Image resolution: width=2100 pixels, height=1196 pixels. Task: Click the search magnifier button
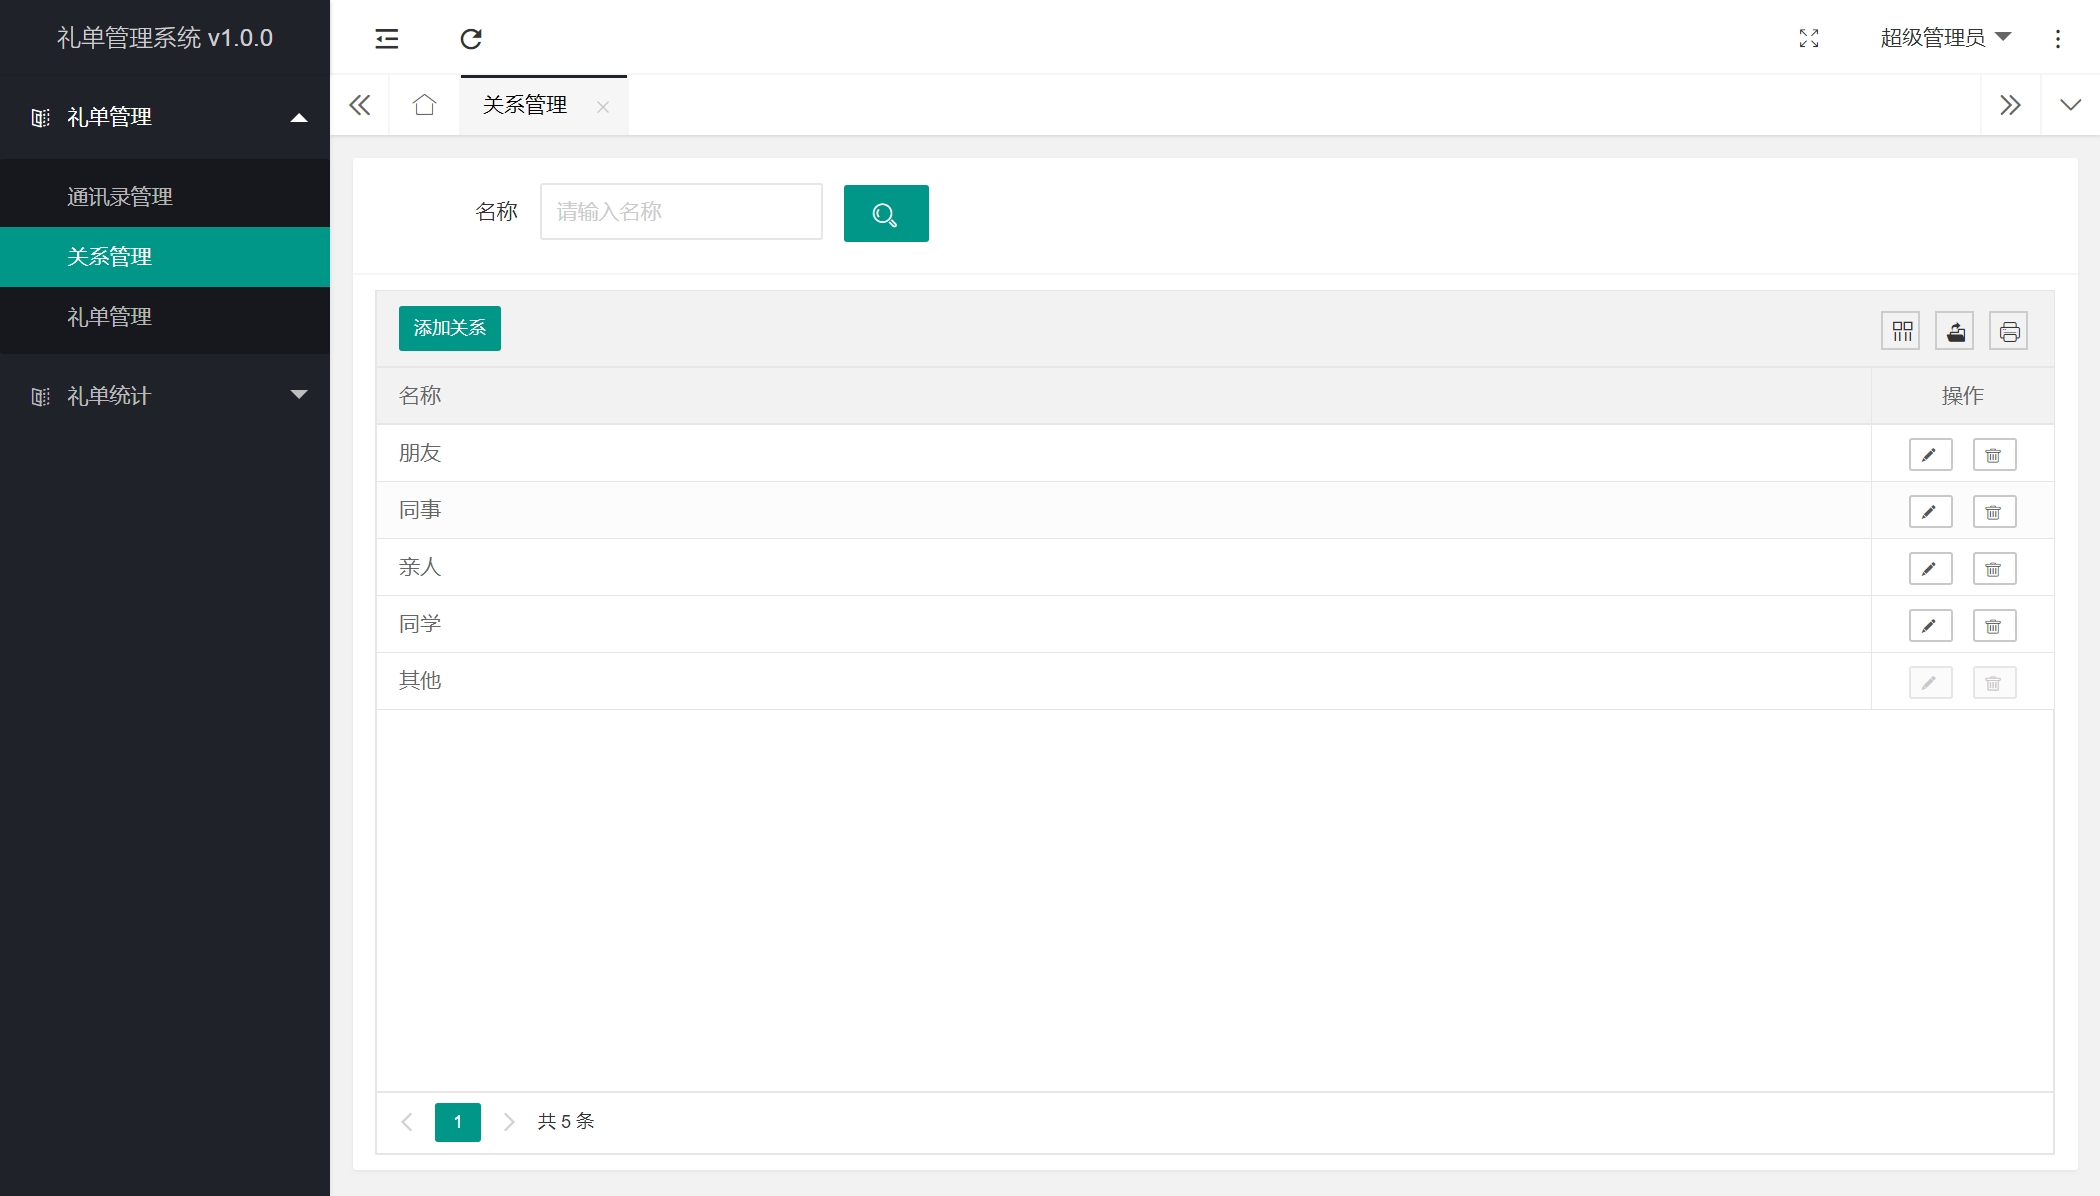[x=885, y=213]
